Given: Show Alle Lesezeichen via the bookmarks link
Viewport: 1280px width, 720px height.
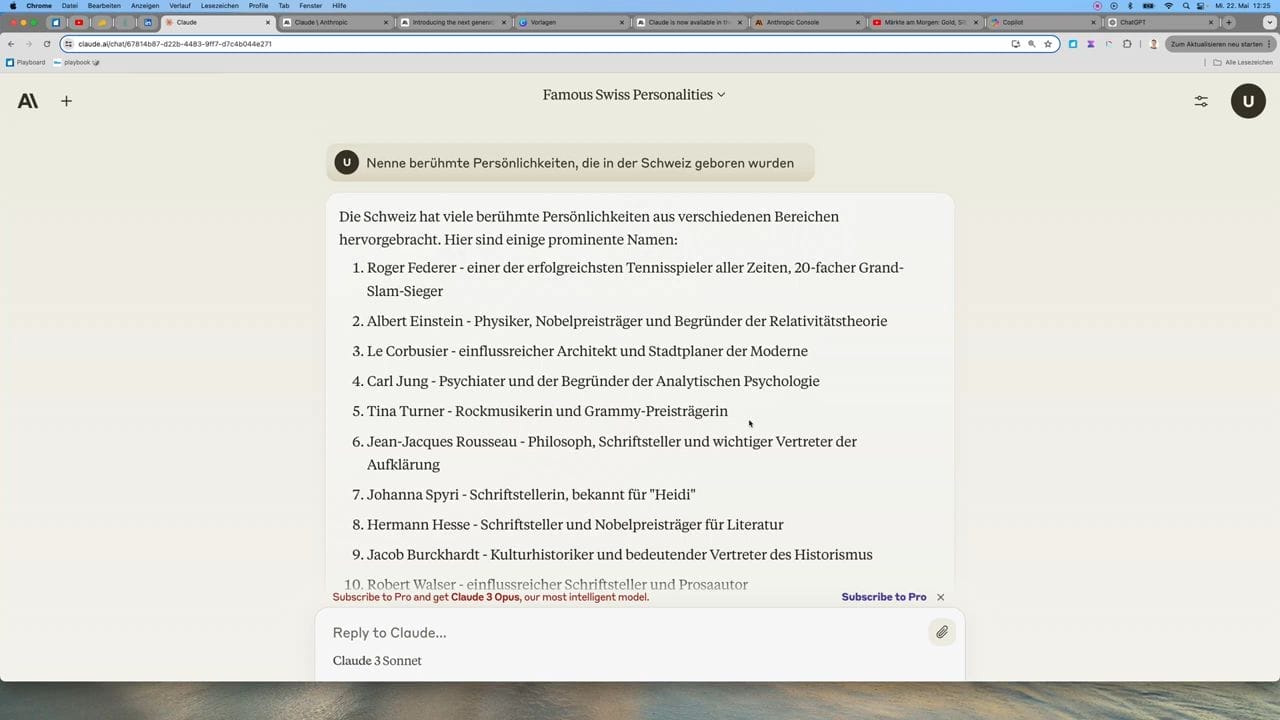Looking at the screenshot, I should 1247,62.
